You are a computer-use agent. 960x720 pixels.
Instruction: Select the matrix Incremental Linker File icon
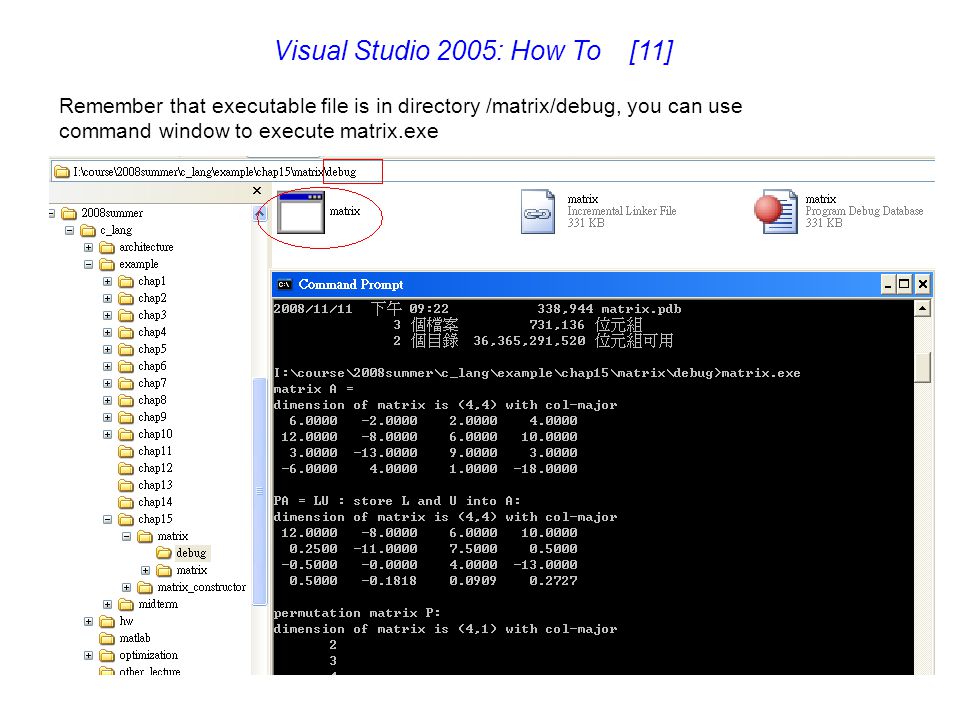[538, 211]
